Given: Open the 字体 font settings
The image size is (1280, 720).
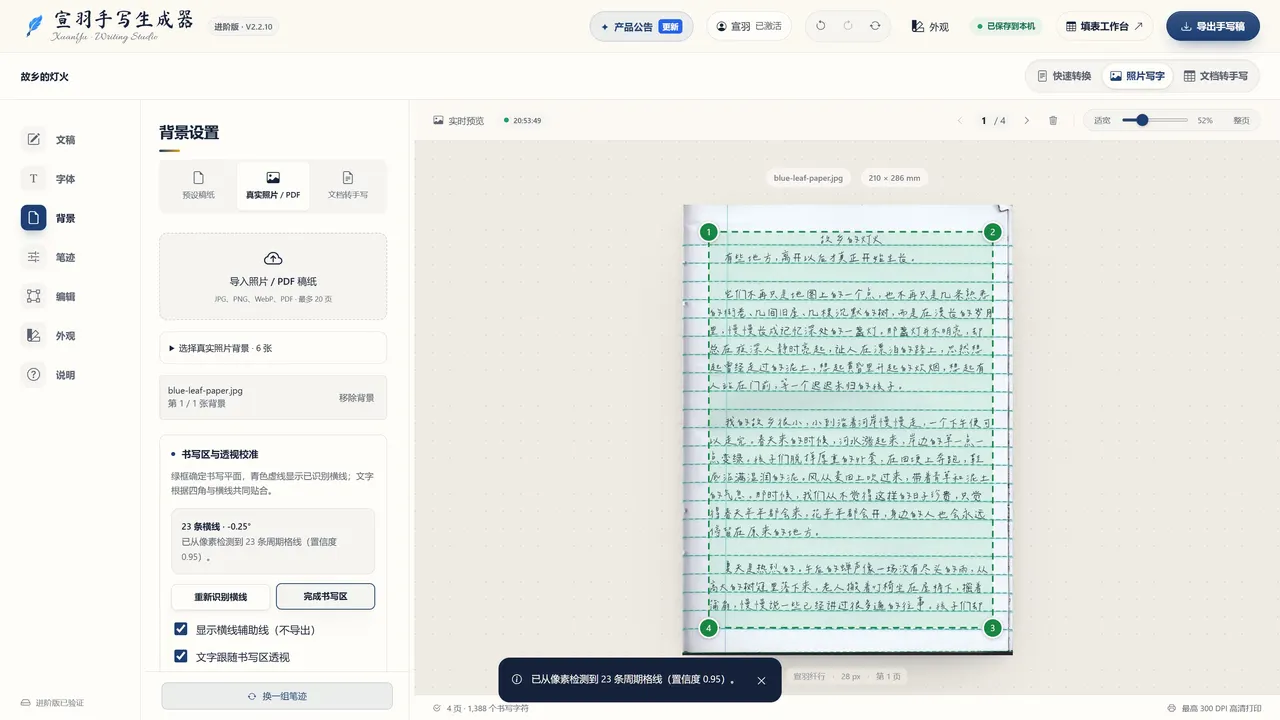Looking at the screenshot, I should click(49, 179).
